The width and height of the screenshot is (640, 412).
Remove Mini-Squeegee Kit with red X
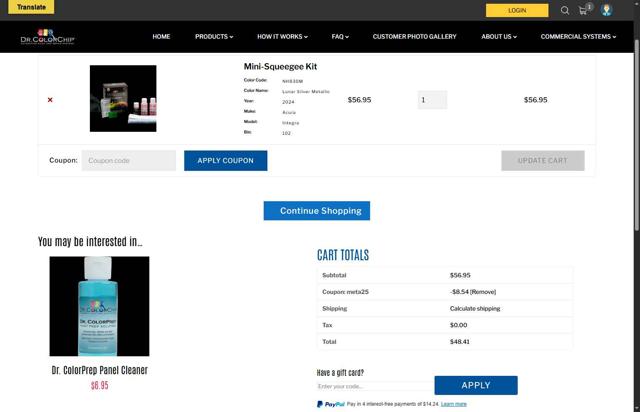[50, 100]
